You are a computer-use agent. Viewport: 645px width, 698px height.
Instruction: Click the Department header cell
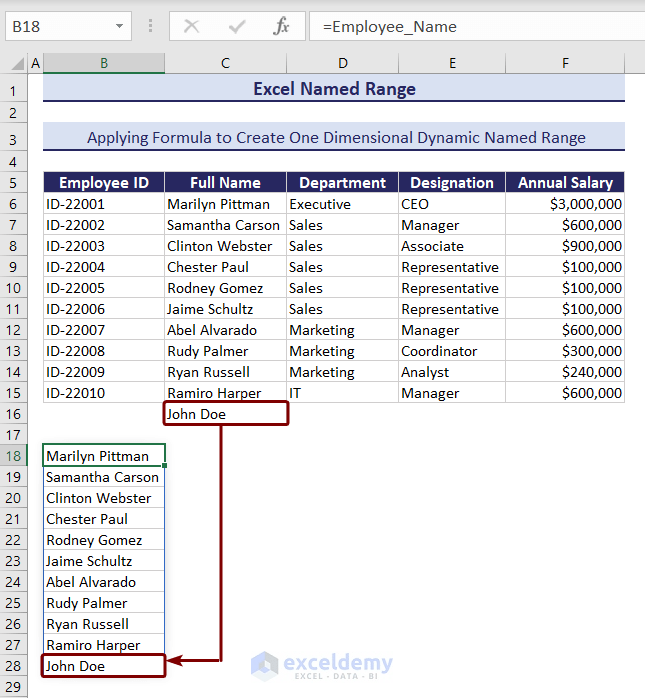(342, 183)
